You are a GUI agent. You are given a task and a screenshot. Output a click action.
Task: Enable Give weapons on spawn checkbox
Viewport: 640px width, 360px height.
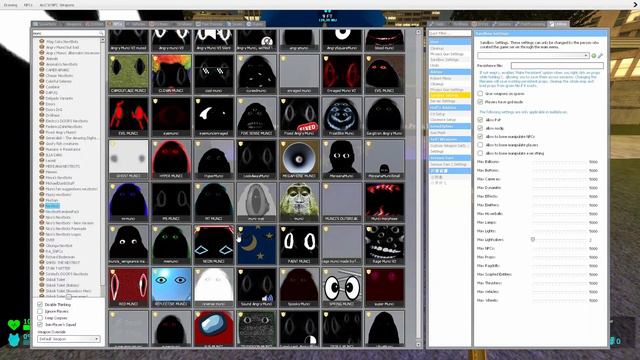pyautogui.click(x=480, y=93)
